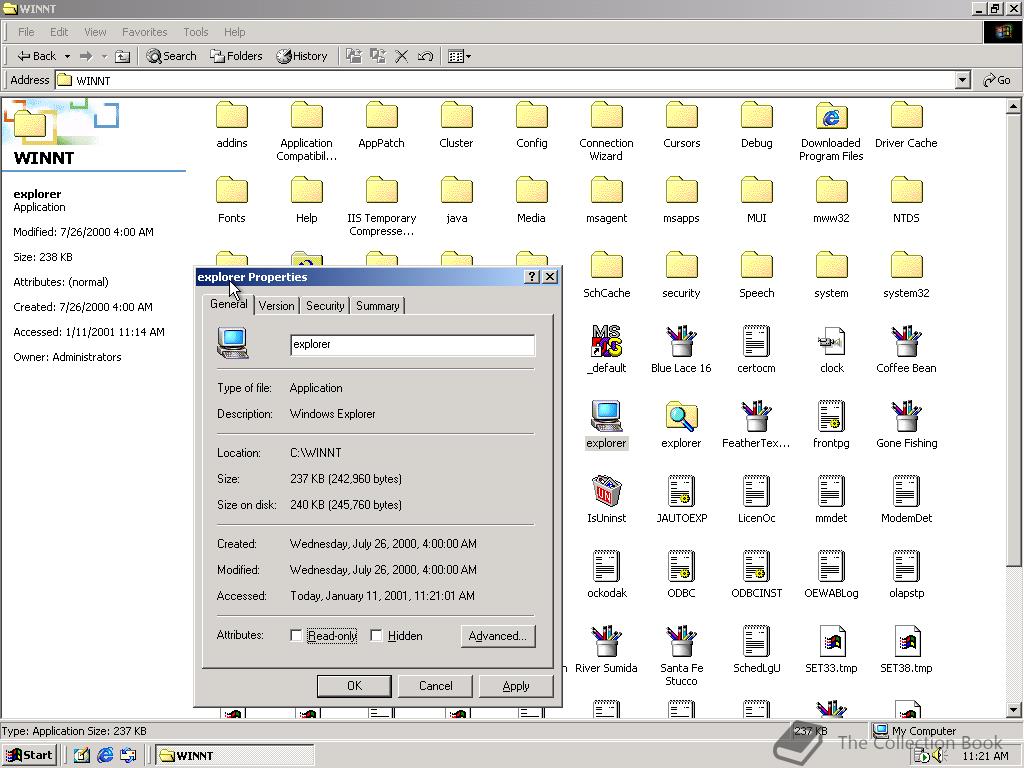The height and width of the screenshot is (768, 1024).
Task: Click the Go button
Action: 997,80
